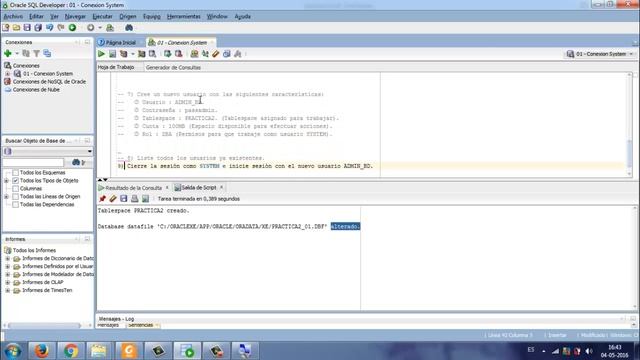
Task: Click the Redo arrow icon in main toolbar
Action: pos(61,28)
